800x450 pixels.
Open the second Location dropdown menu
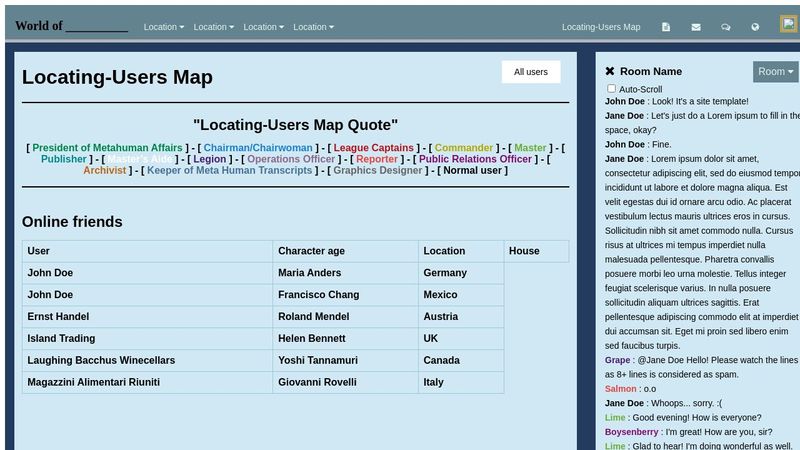pos(214,27)
